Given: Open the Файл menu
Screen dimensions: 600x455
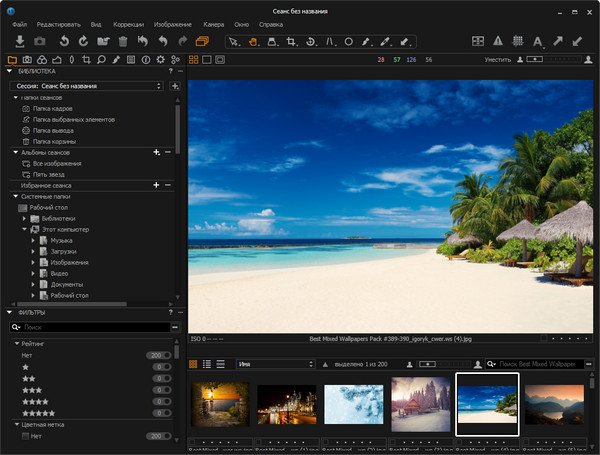Looking at the screenshot, I should (x=17, y=22).
